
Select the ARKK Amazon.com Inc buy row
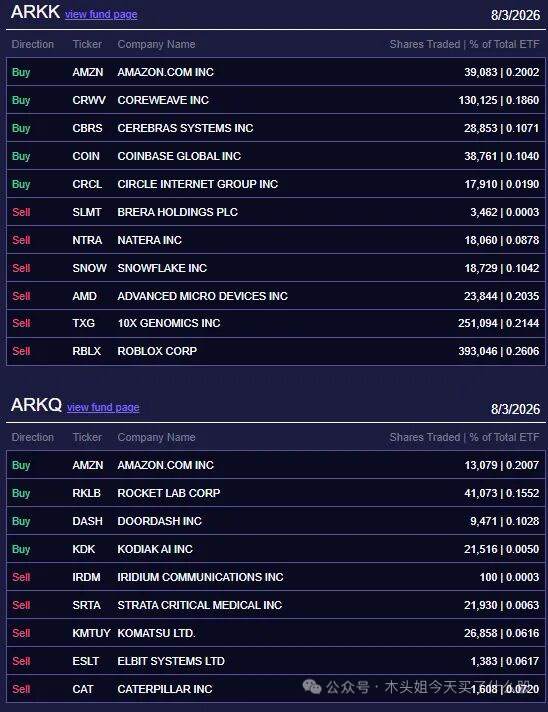coord(276,72)
